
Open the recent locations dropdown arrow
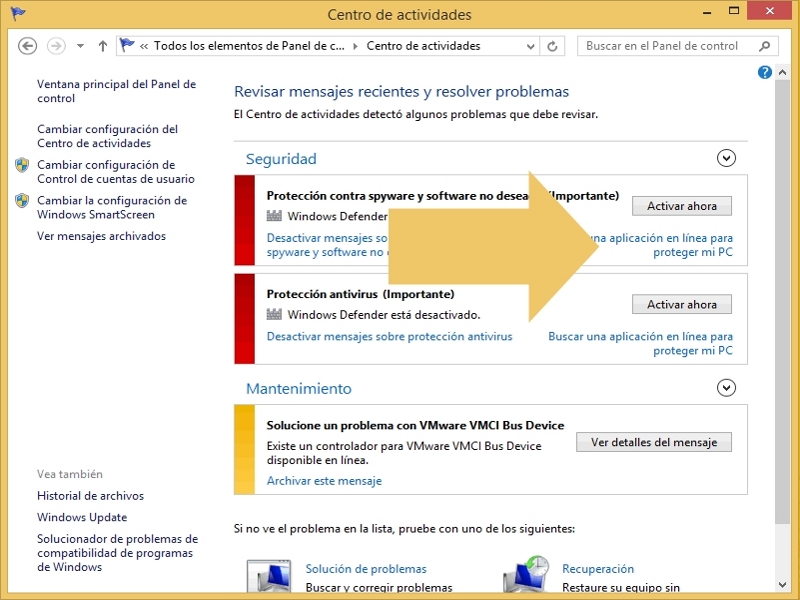tap(81, 46)
